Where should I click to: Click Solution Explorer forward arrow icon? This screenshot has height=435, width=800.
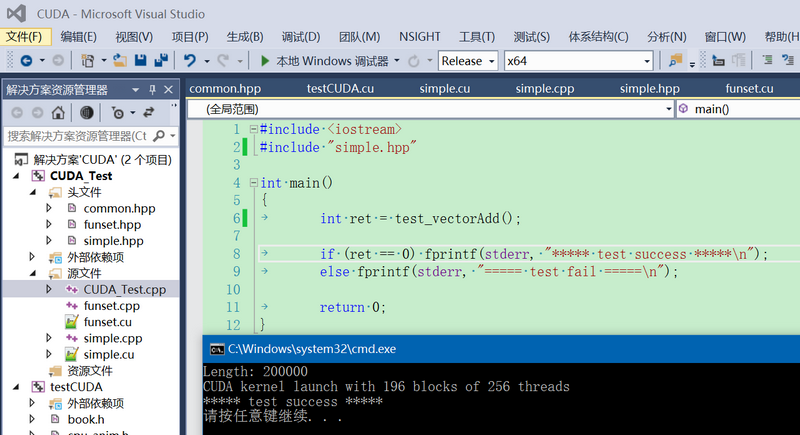coord(37,112)
